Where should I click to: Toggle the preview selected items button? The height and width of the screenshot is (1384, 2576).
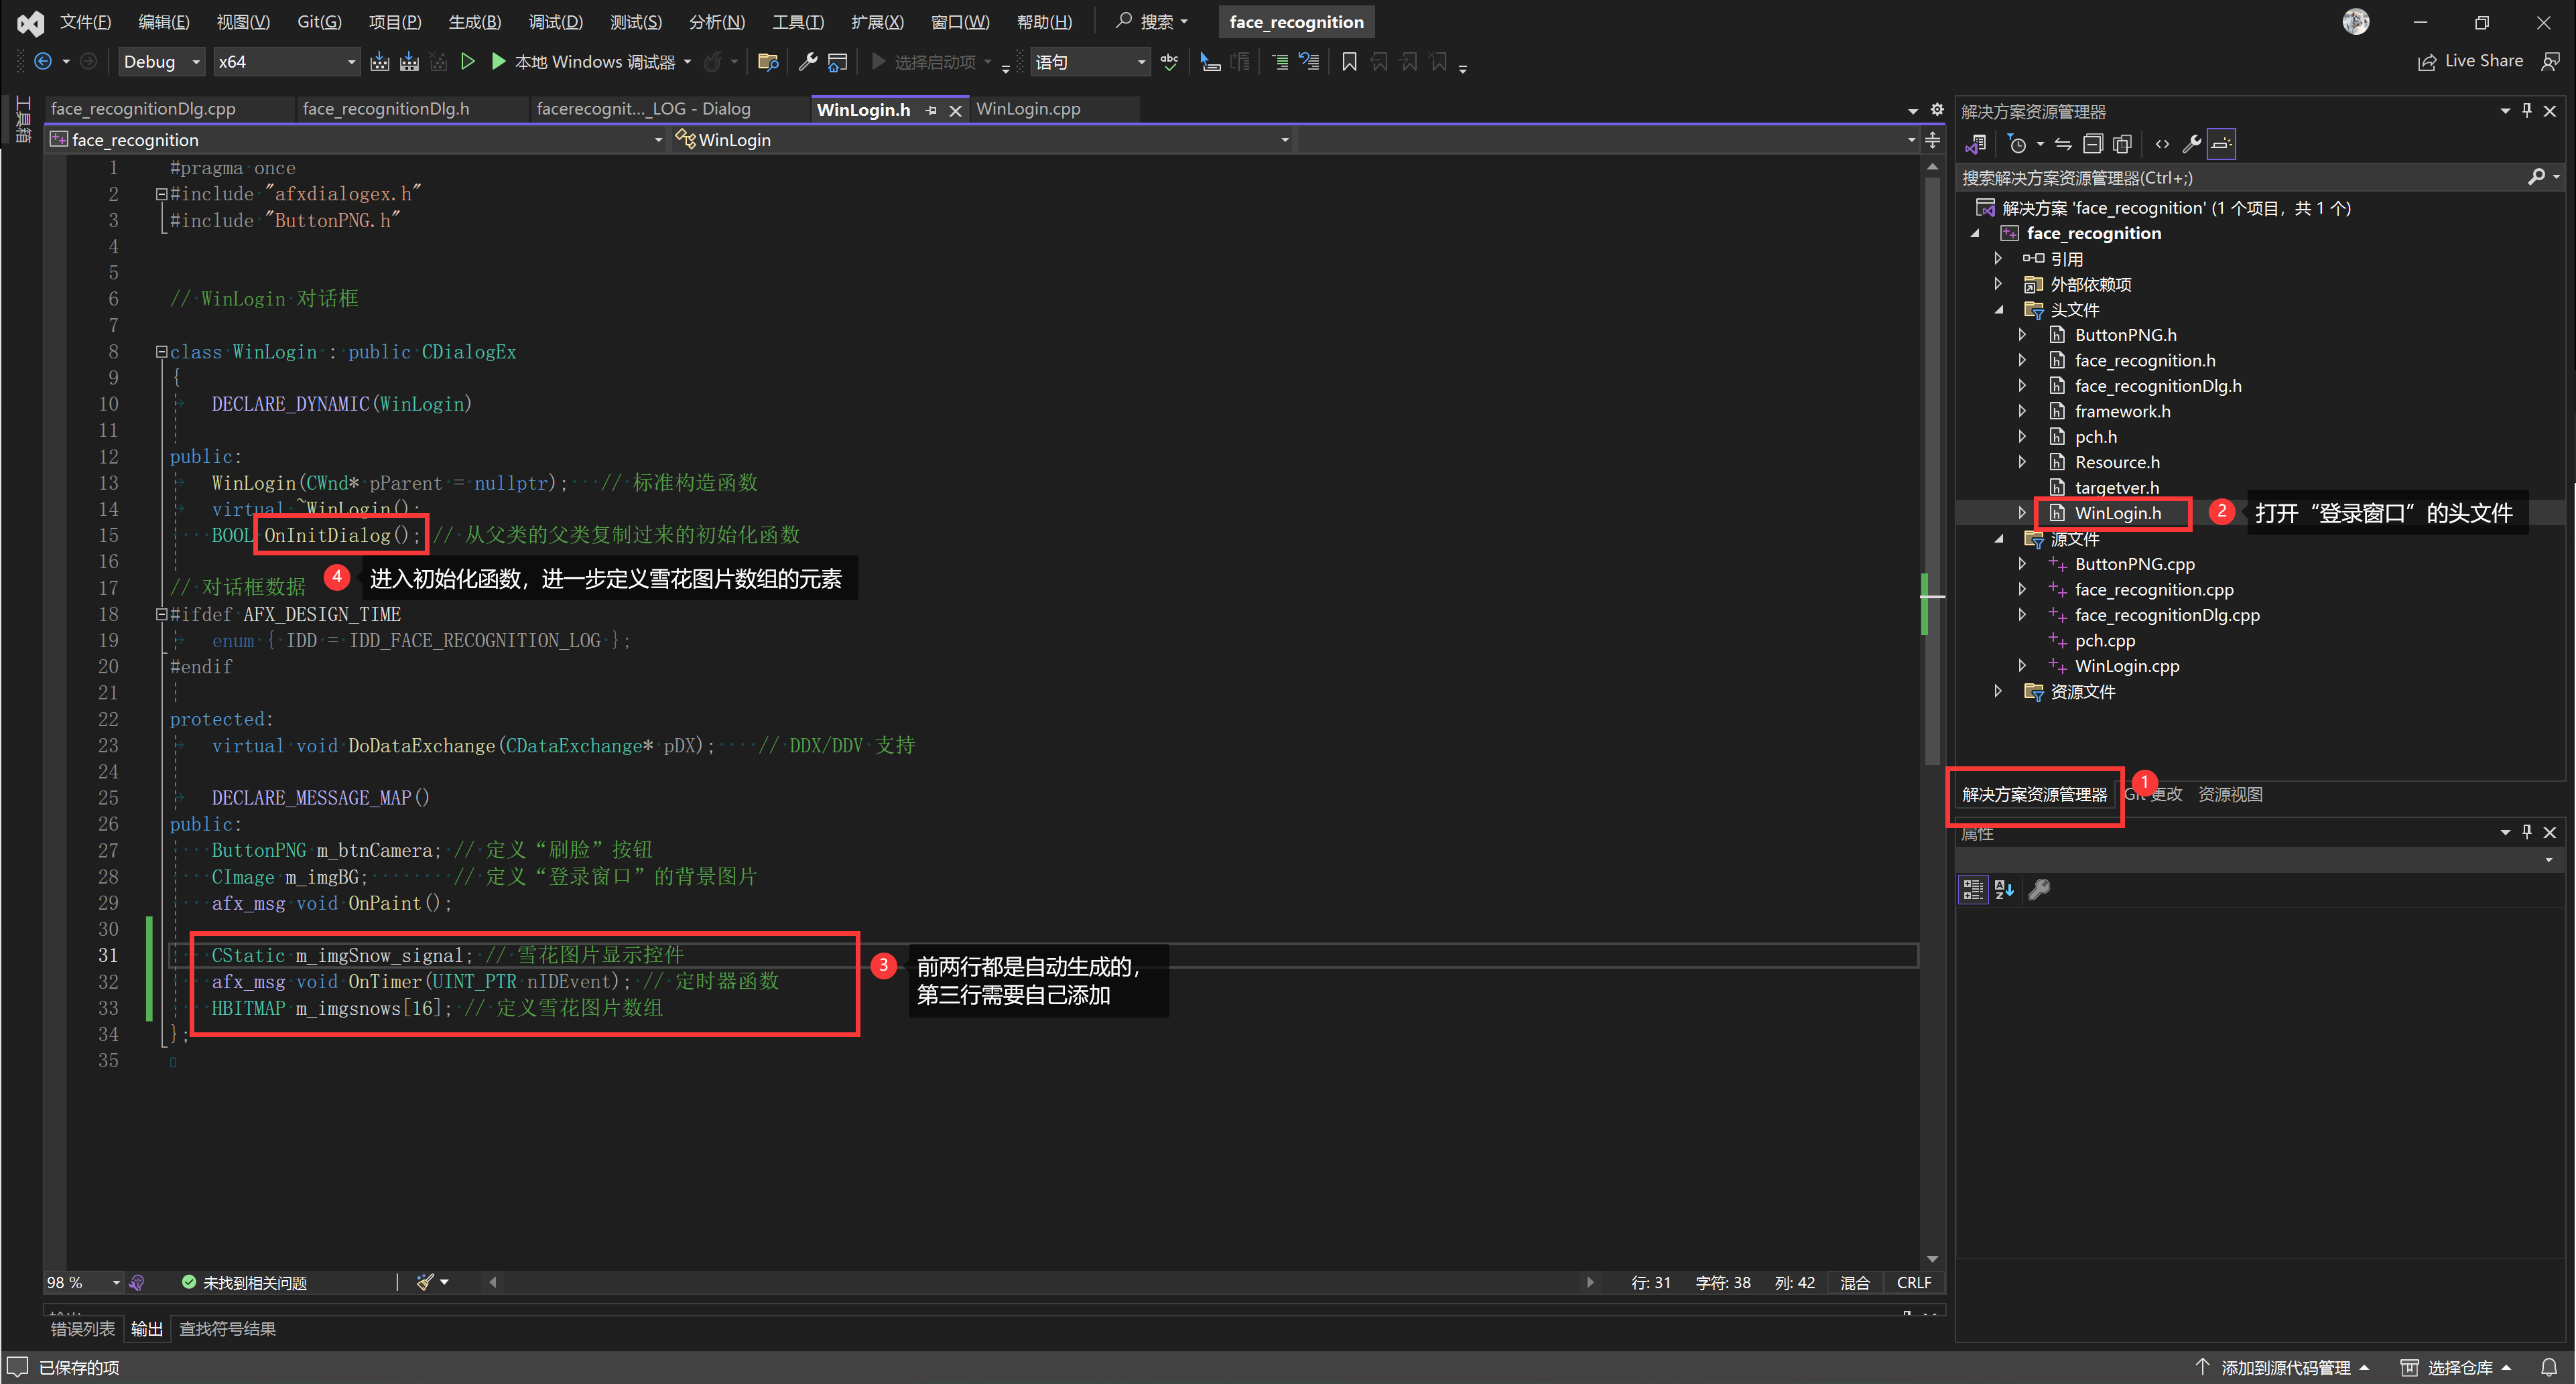point(2221,144)
